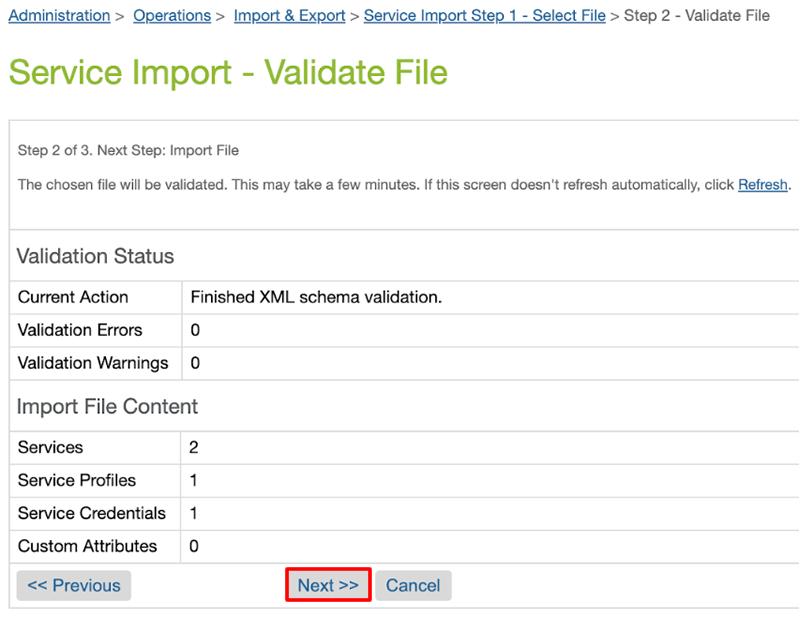Select the Validation Errors row label
The image size is (799, 617).
tap(80, 330)
